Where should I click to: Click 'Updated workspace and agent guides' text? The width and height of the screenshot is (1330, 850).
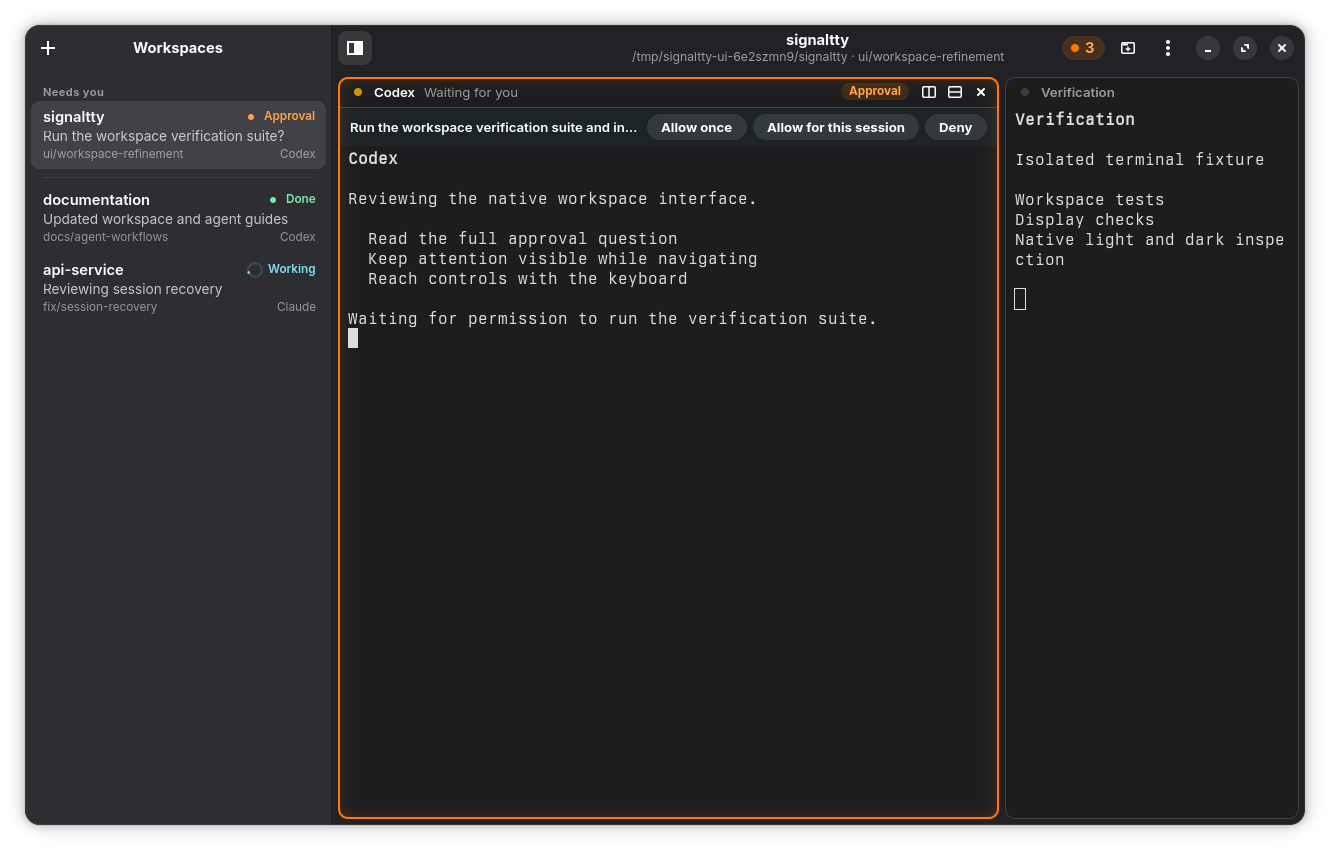coord(165,219)
